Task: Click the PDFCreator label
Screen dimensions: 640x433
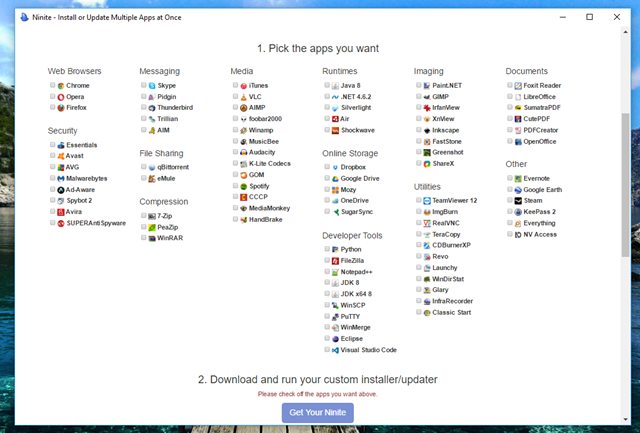Action: pos(541,130)
